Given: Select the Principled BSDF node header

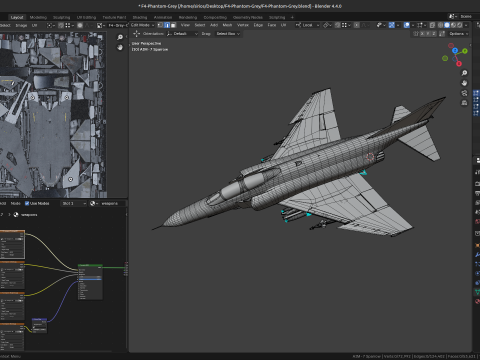Looking at the screenshot, I should [90, 266].
